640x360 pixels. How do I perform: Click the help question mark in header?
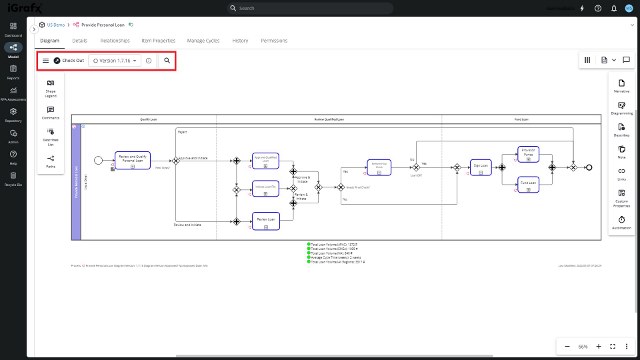pyautogui.click(x=598, y=8)
